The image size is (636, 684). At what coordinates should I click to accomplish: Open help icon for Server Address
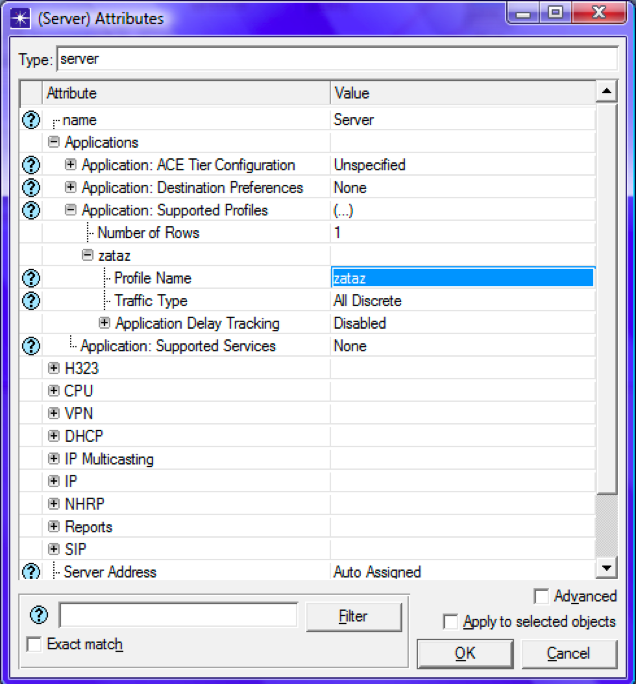tap(31, 571)
